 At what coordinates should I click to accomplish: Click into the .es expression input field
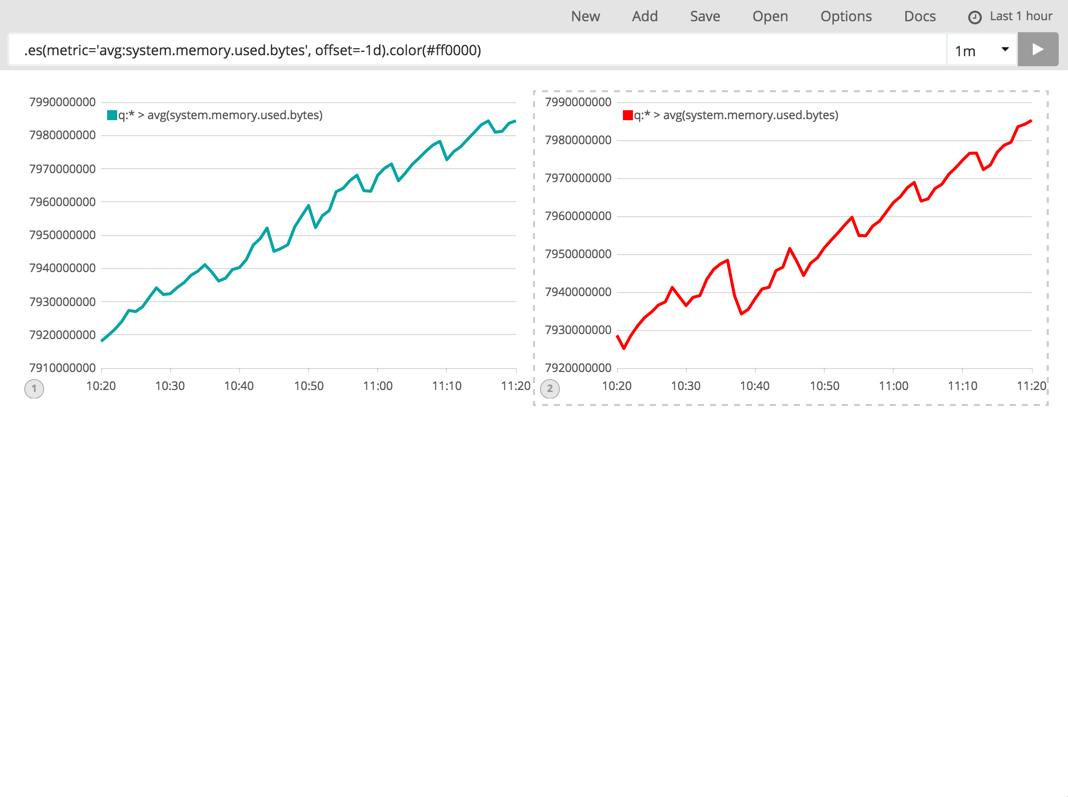point(477,50)
